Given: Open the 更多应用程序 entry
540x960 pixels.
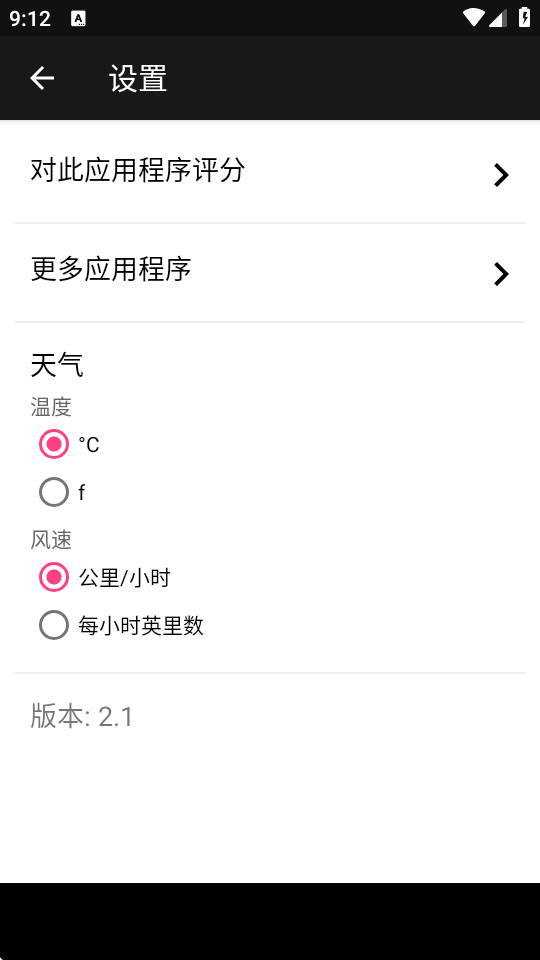Looking at the screenshot, I should pos(270,272).
